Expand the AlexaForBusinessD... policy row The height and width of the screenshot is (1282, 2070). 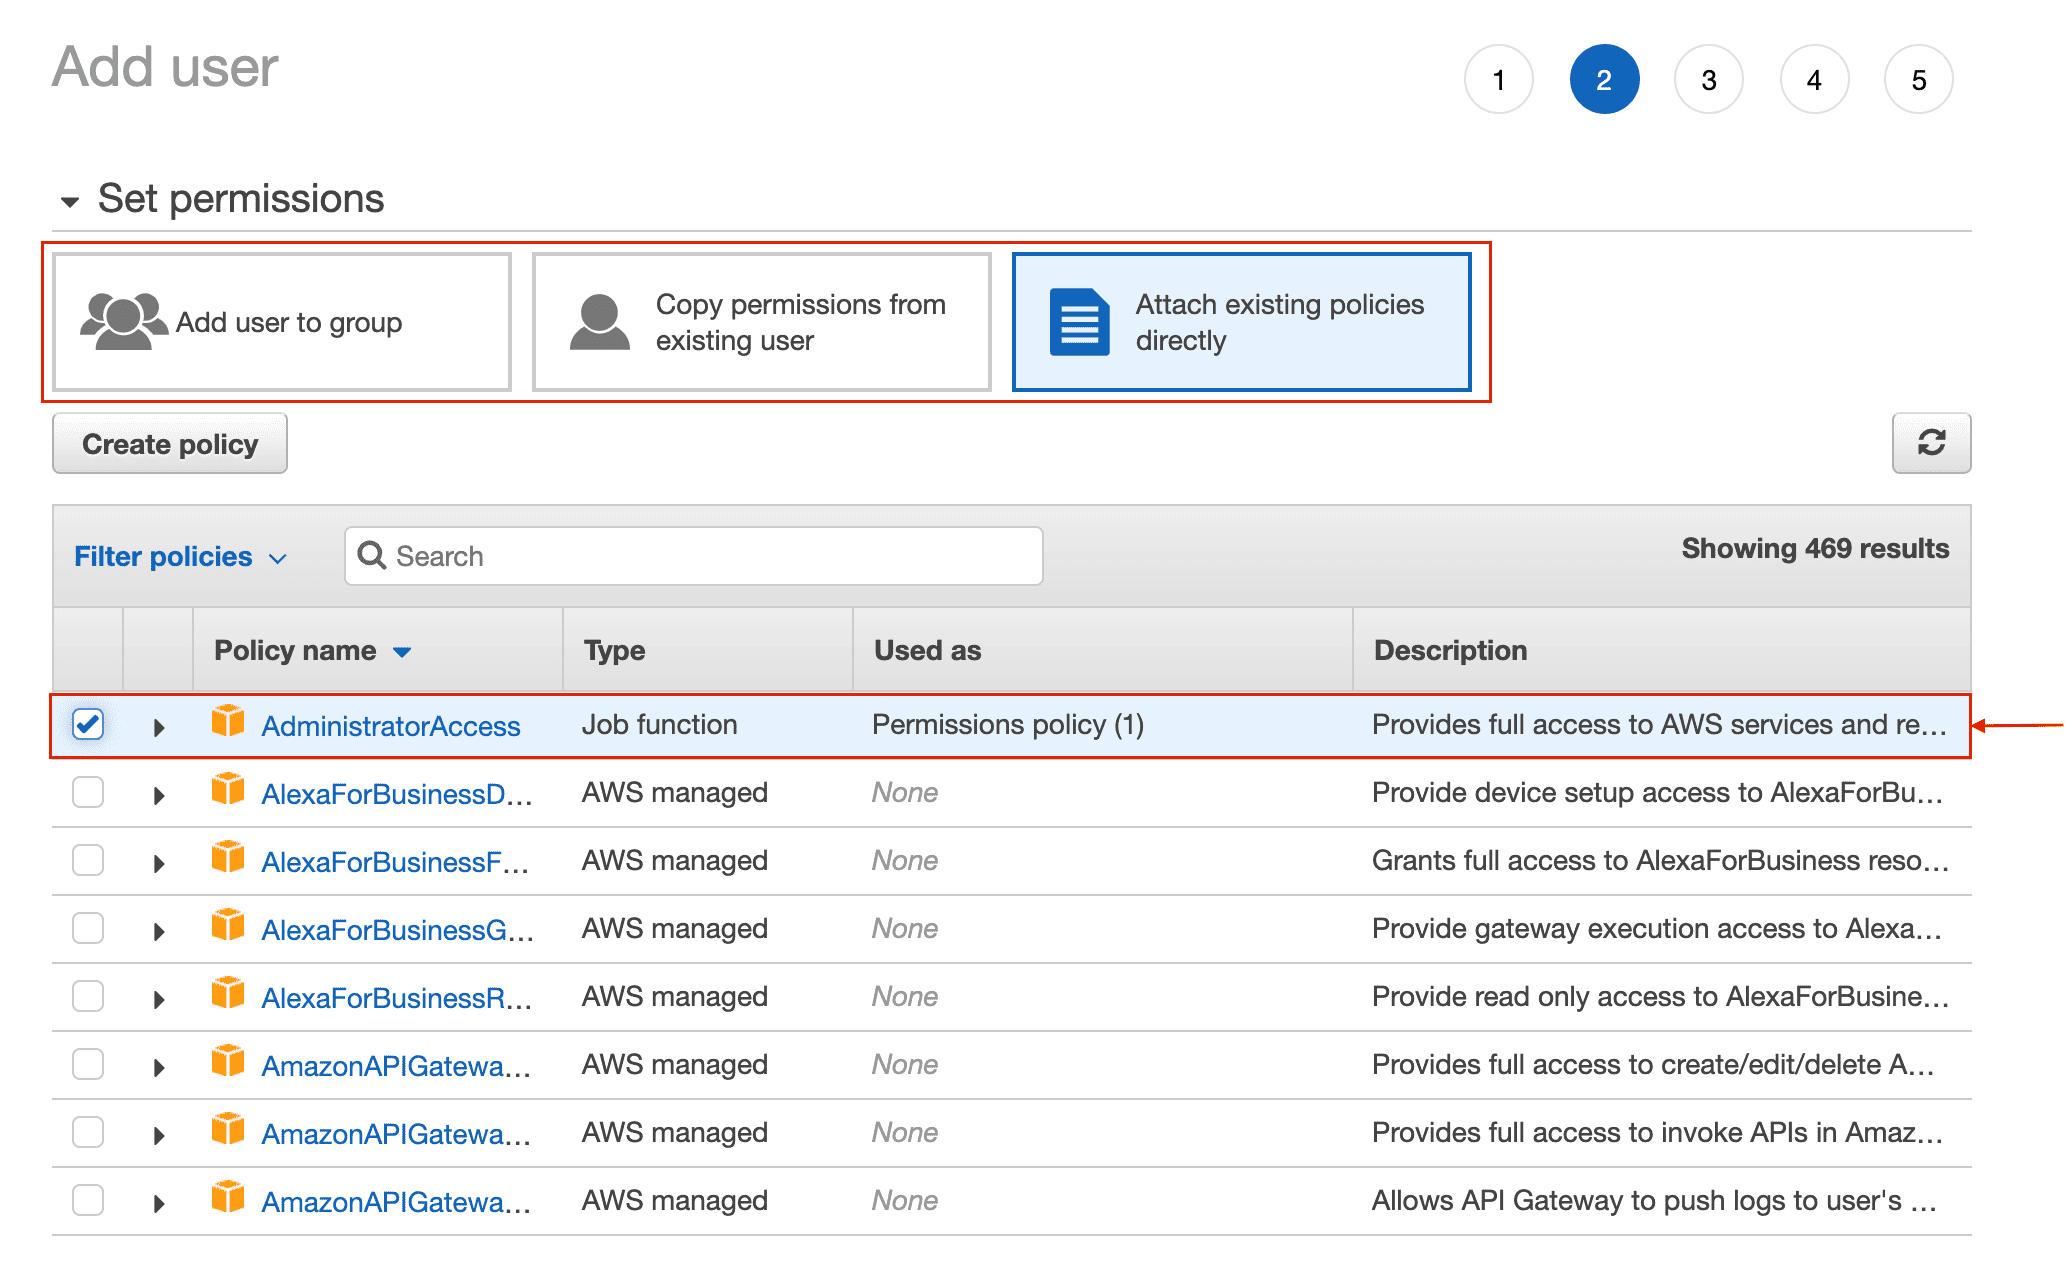coord(159,796)
